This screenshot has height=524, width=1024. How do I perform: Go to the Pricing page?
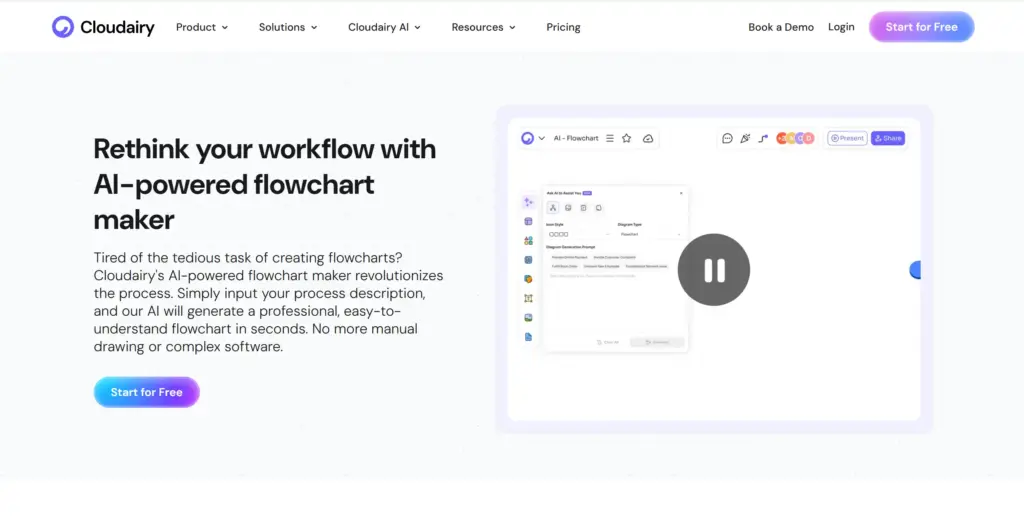(563, 27)
